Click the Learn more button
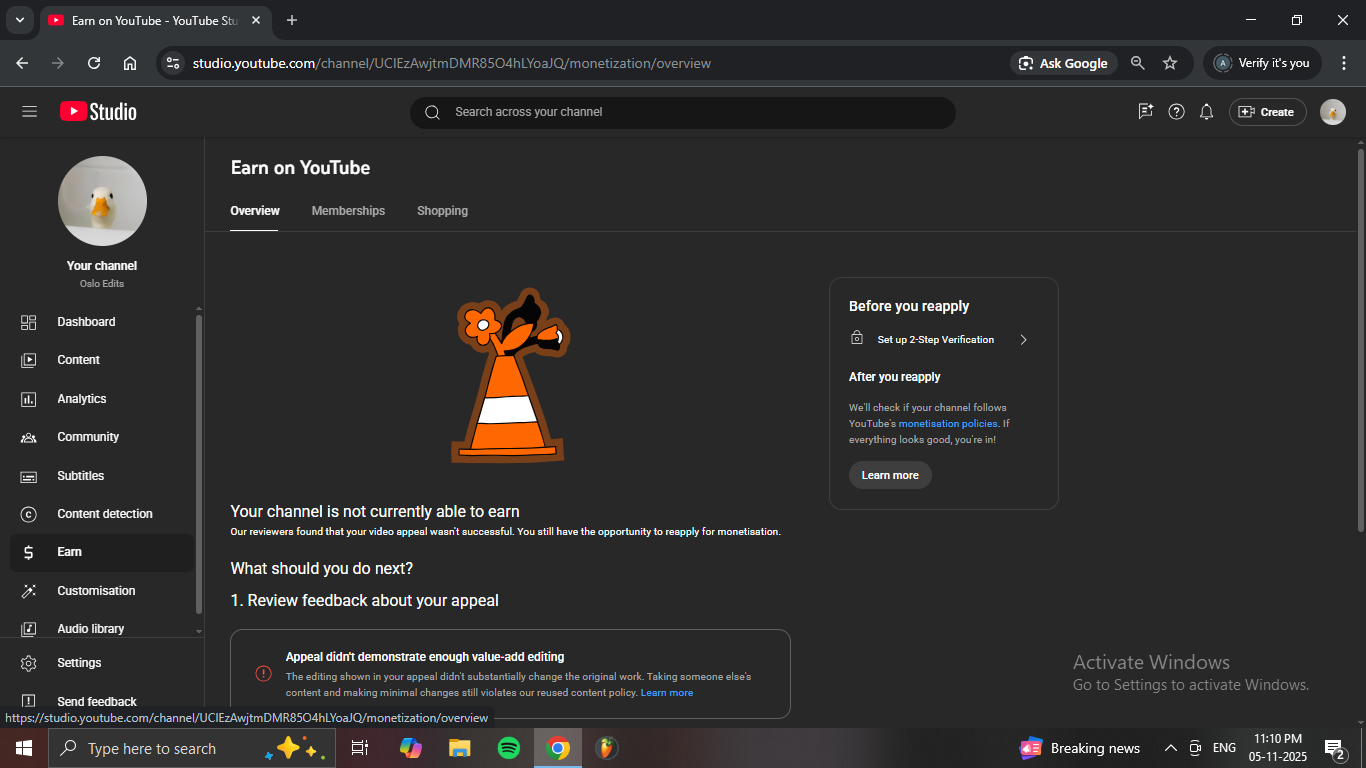1366x768 pixels. [x=889, y=475]
